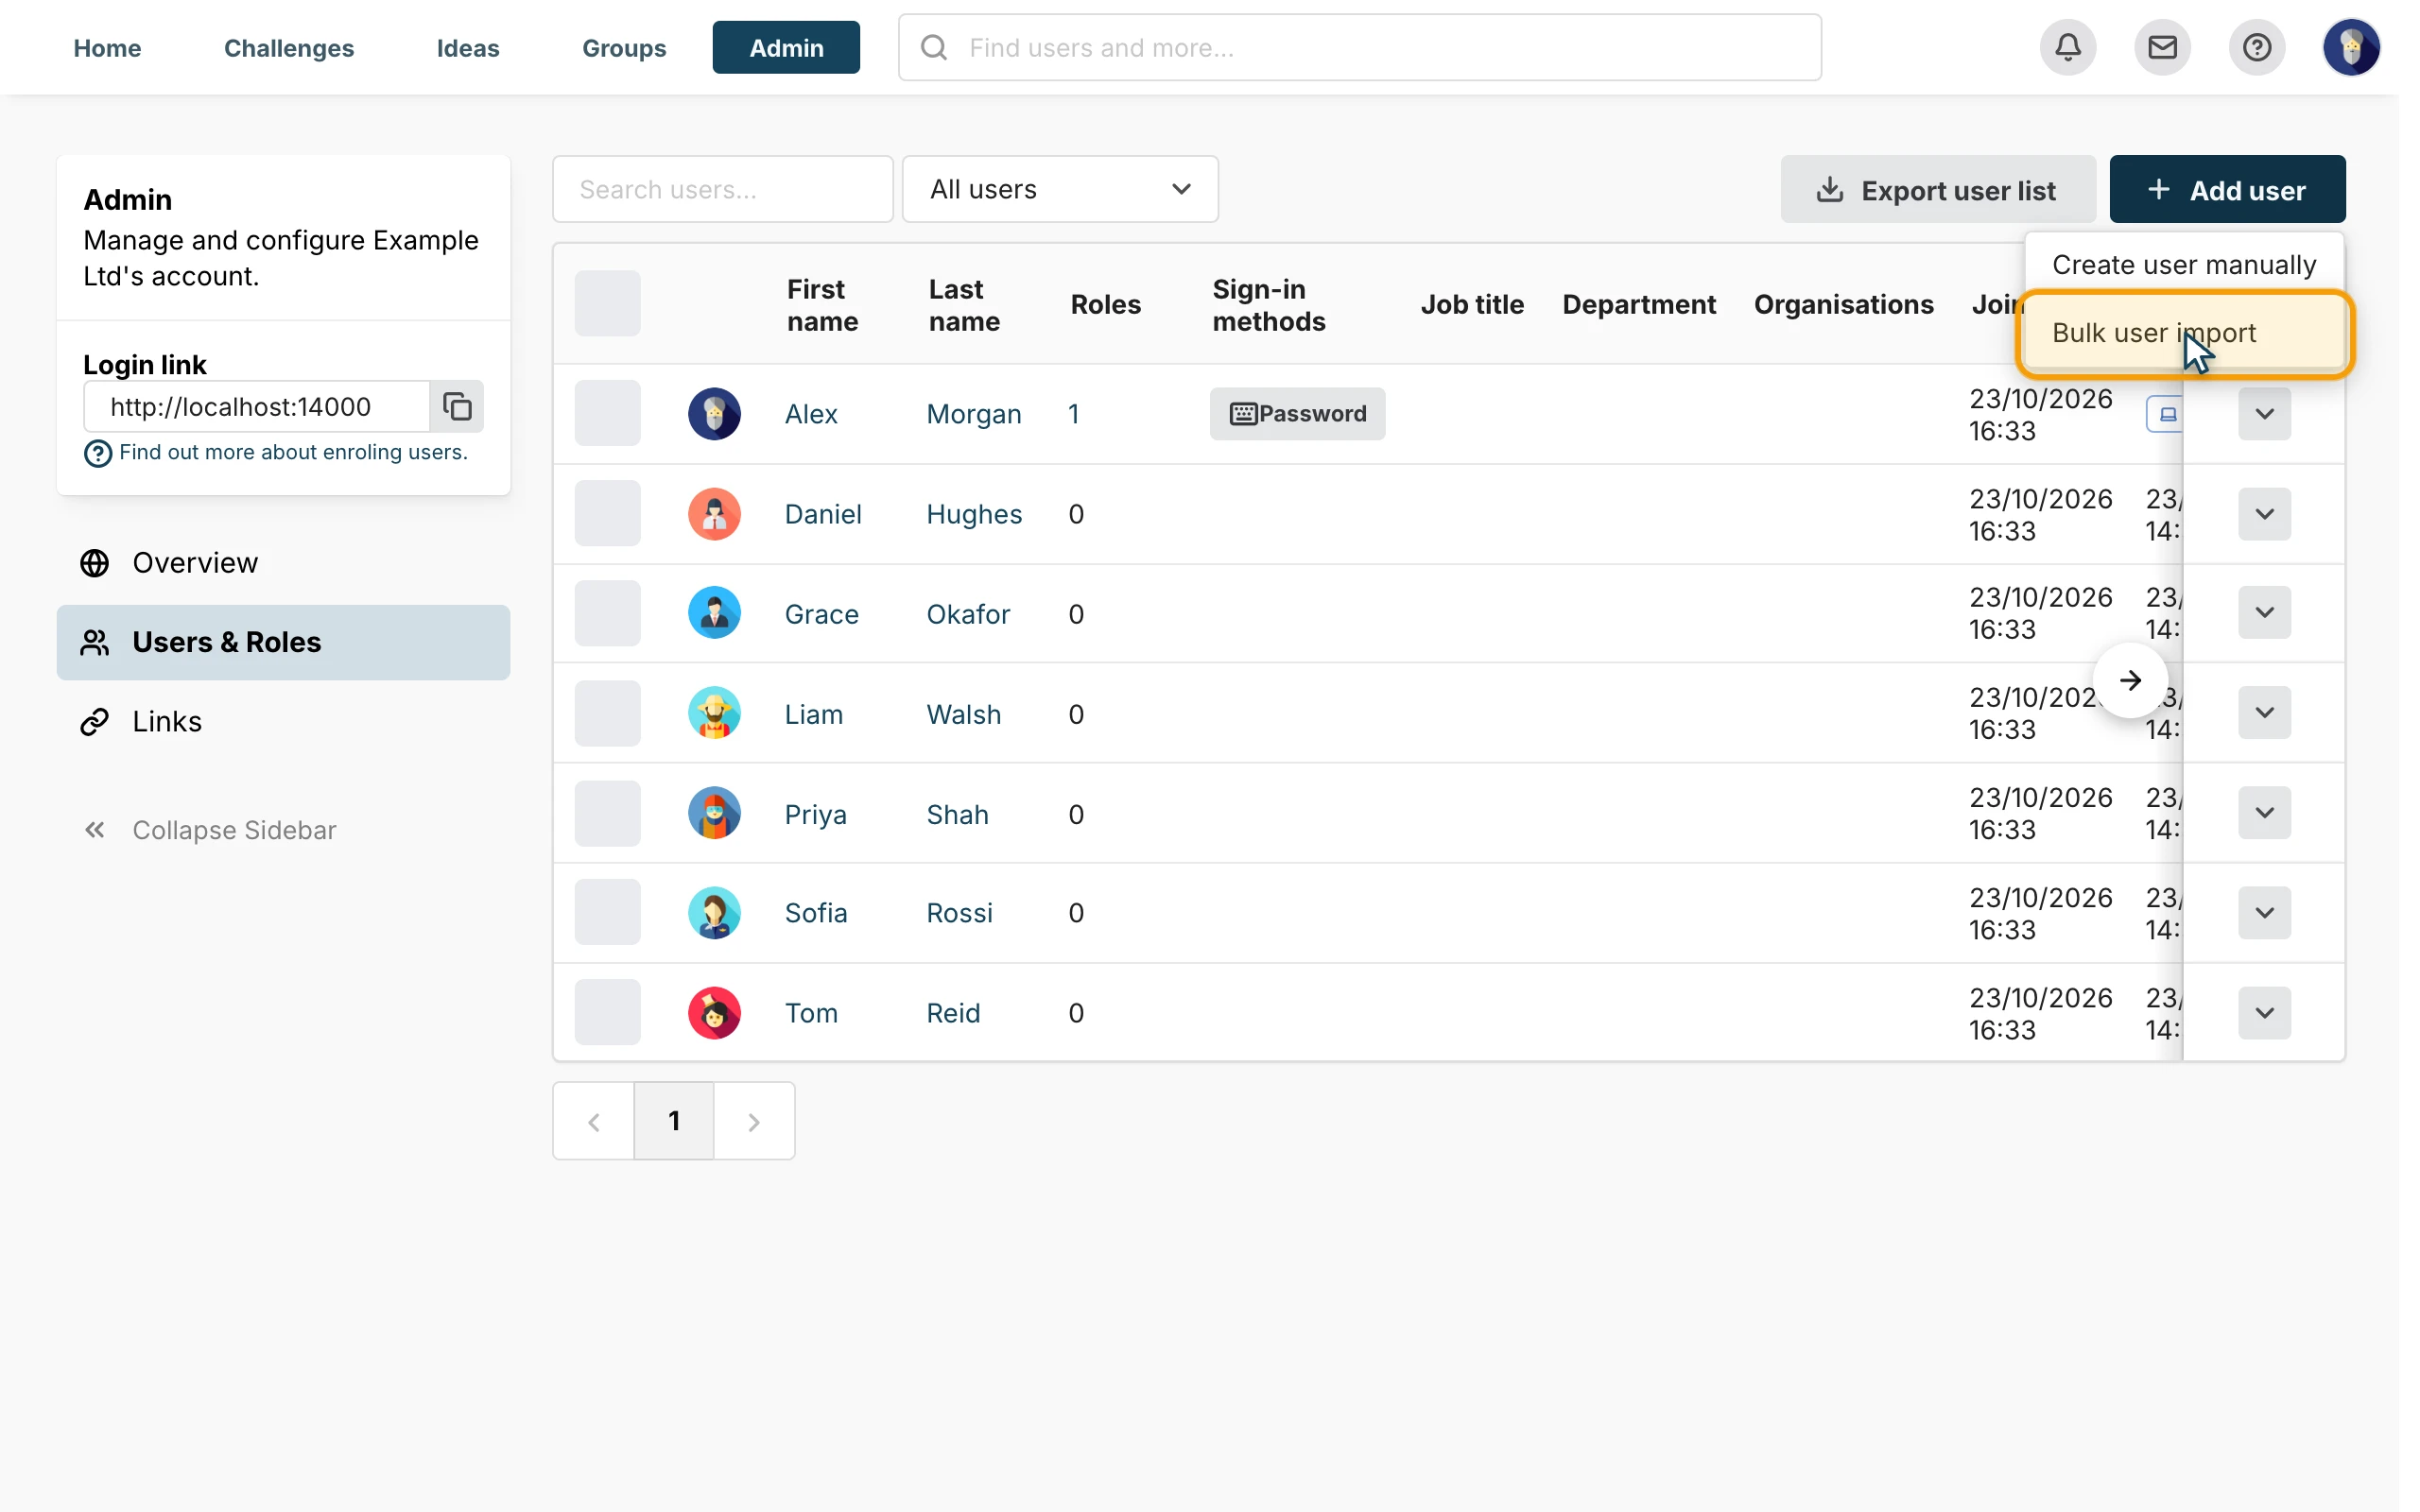Collapse the sidebar

209,830
